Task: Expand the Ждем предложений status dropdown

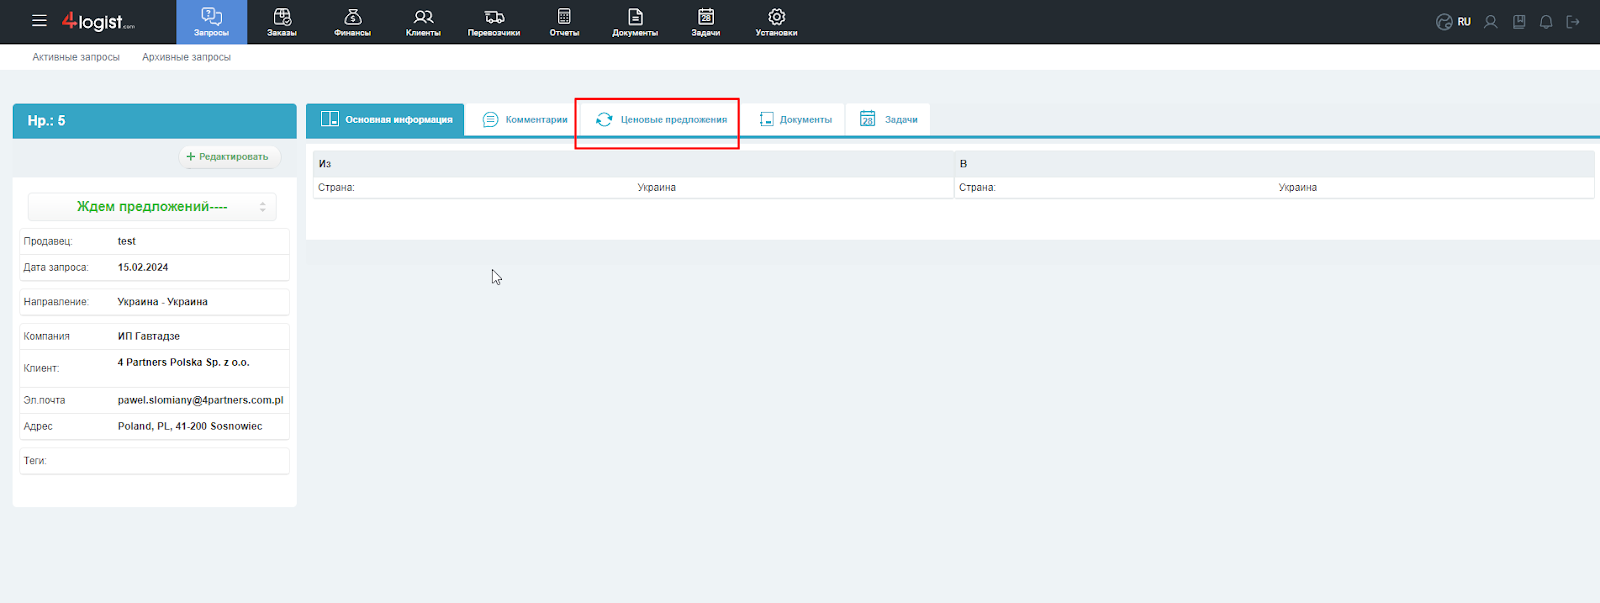Action: coord(152,206)
